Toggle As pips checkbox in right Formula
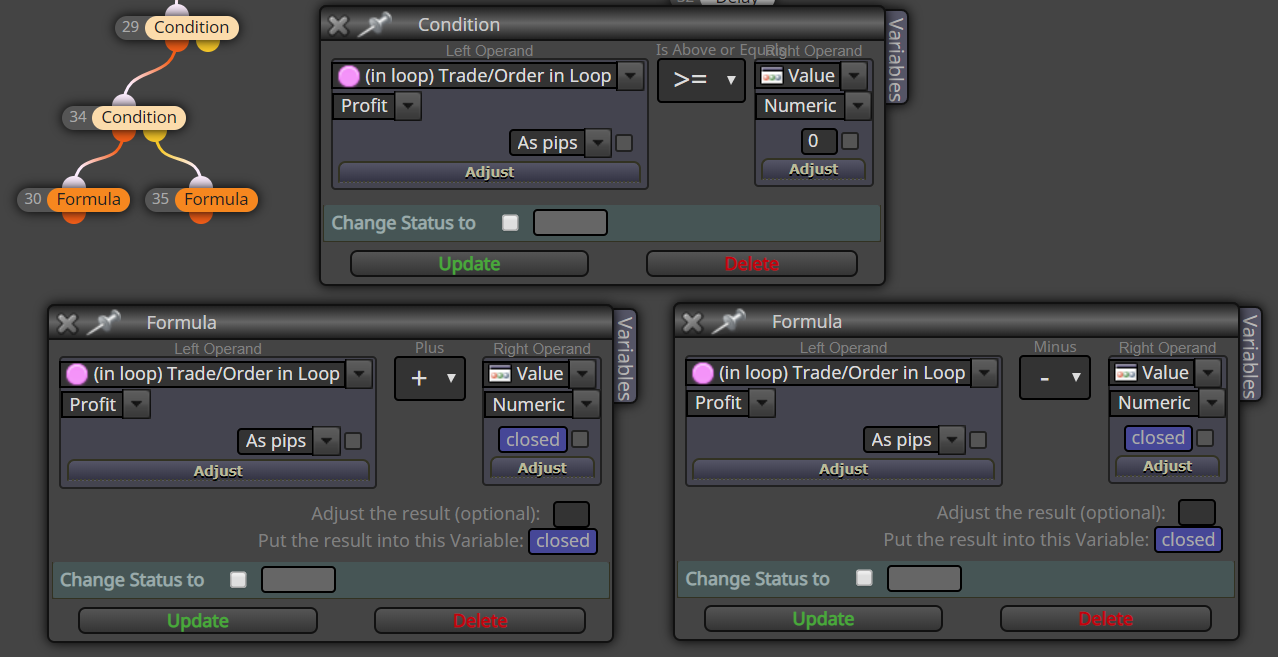Screen dimensions: 1278x657 click(x=978, y=440)
